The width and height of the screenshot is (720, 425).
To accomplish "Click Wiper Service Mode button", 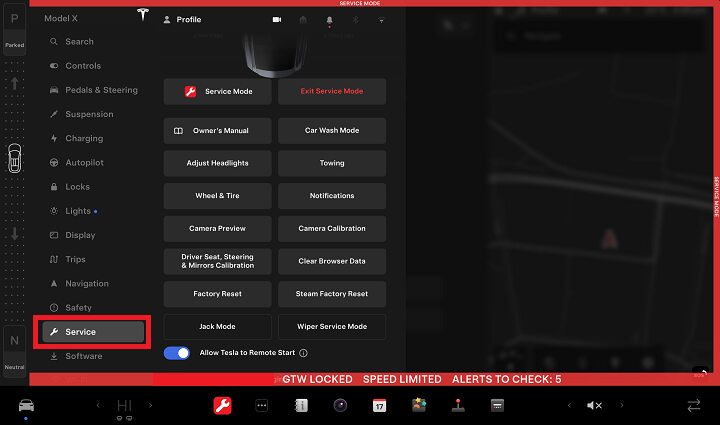I will (332, 327).
